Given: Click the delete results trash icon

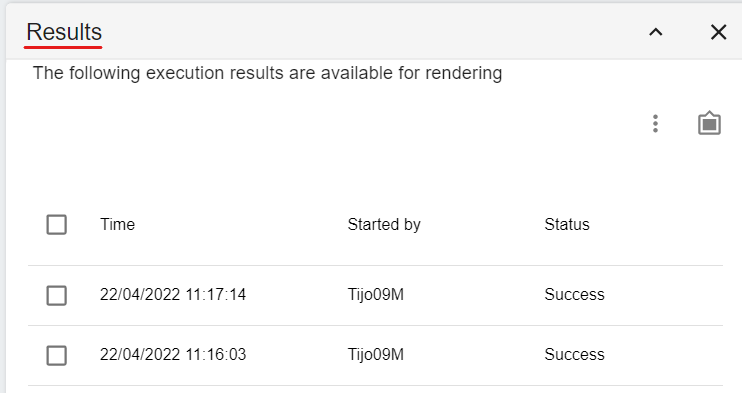Looking at the screenshot, I should pos(709,124).
